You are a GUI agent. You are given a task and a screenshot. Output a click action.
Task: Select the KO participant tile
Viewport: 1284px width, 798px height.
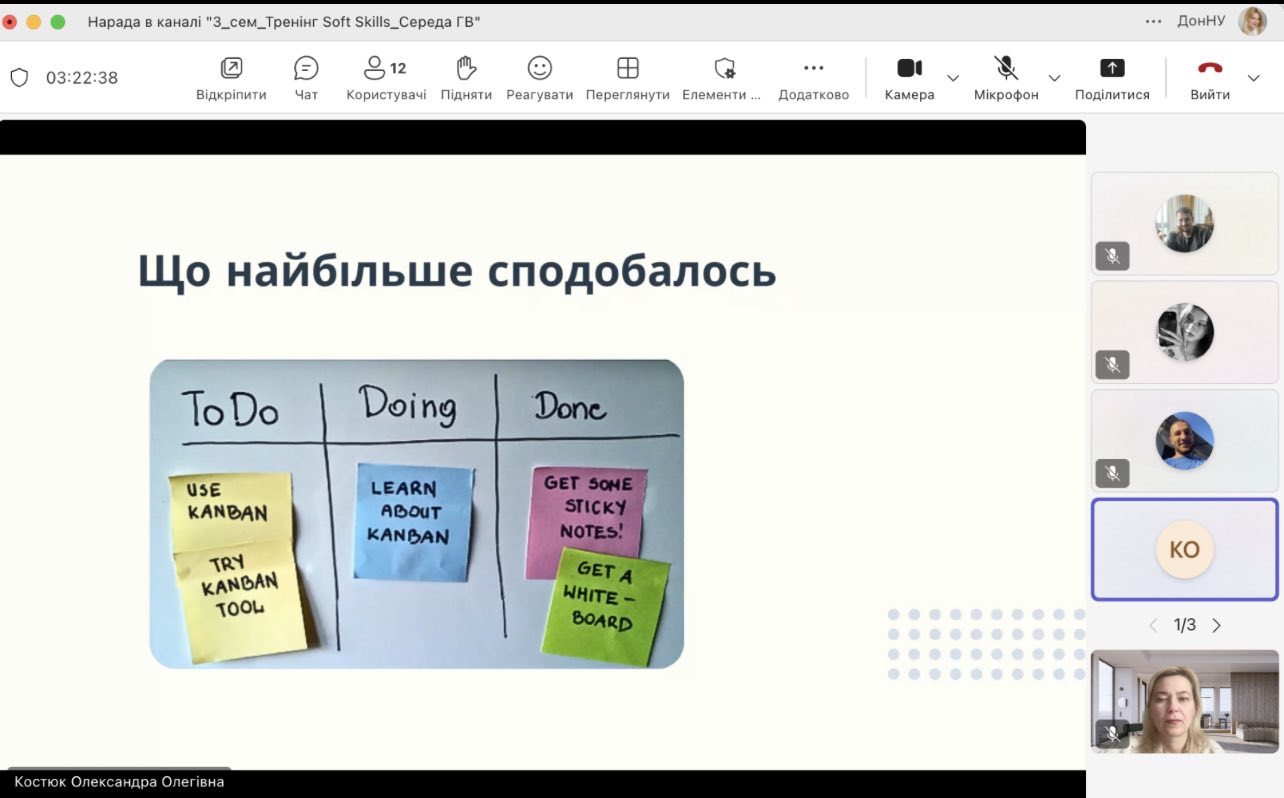coord(1184,550)
